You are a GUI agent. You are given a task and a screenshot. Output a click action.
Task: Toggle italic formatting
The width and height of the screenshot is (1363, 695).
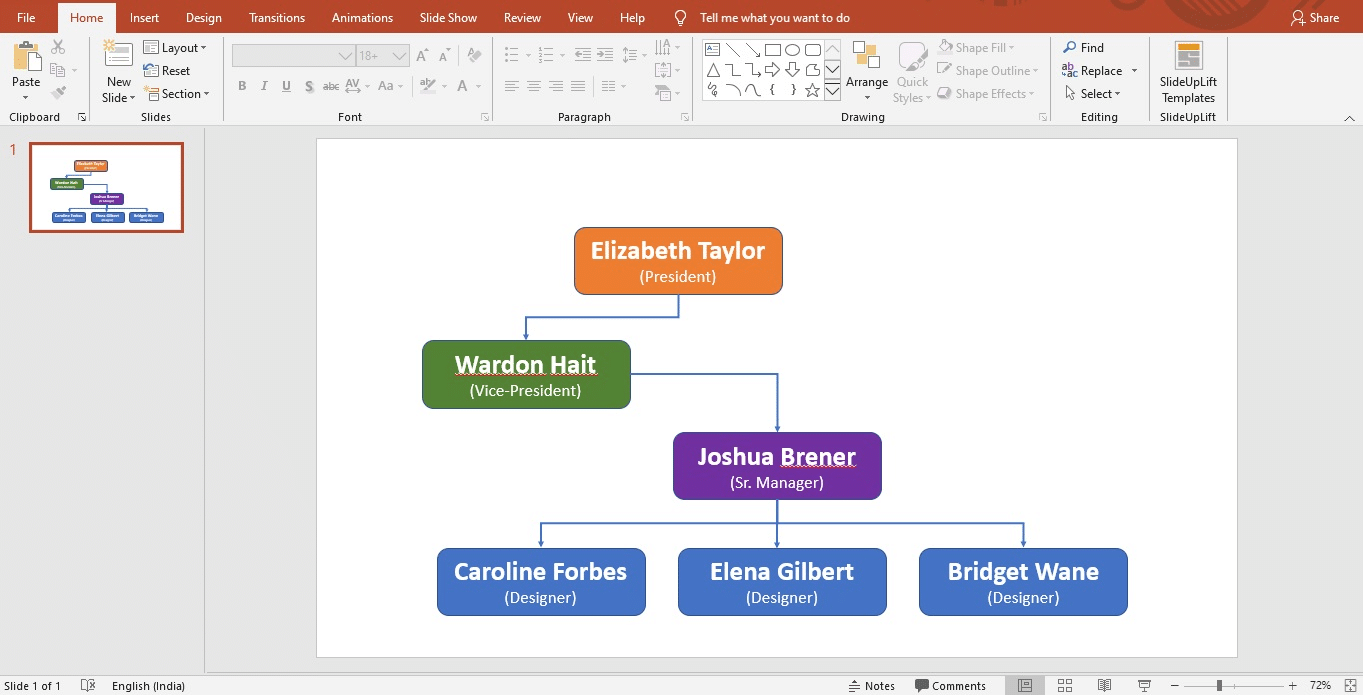tap(263, 86)
